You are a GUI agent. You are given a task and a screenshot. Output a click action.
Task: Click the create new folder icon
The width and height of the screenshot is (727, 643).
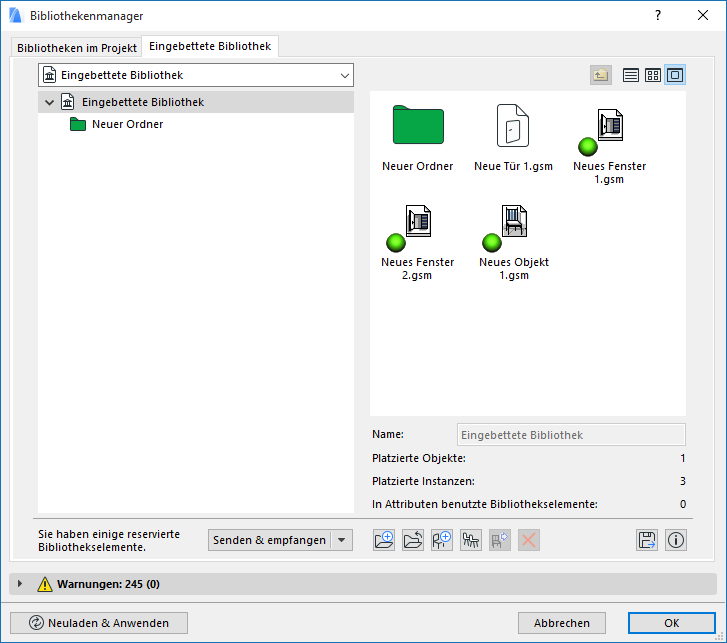tap(384, 540)
